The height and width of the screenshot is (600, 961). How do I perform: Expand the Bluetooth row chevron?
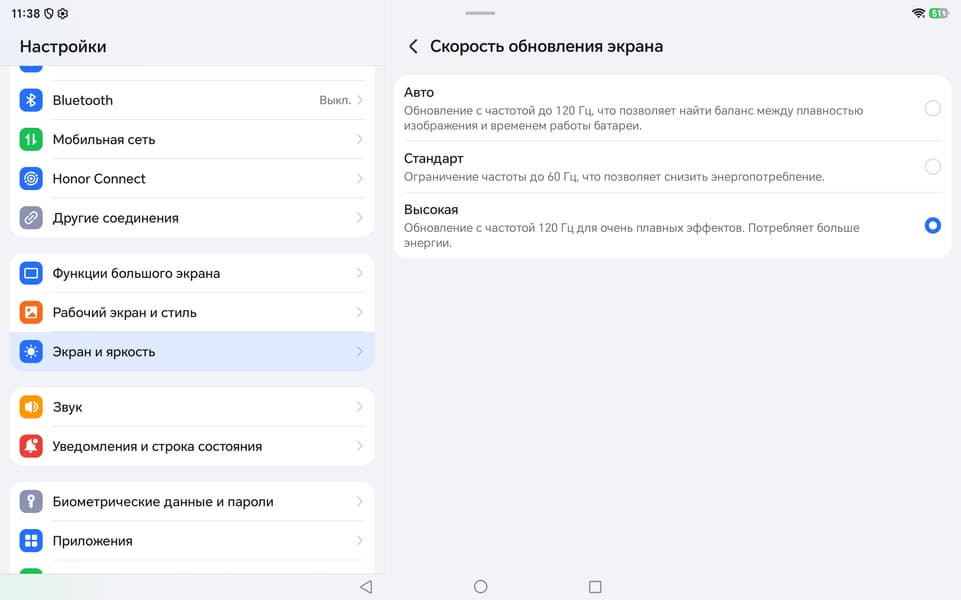click(360, 100)
